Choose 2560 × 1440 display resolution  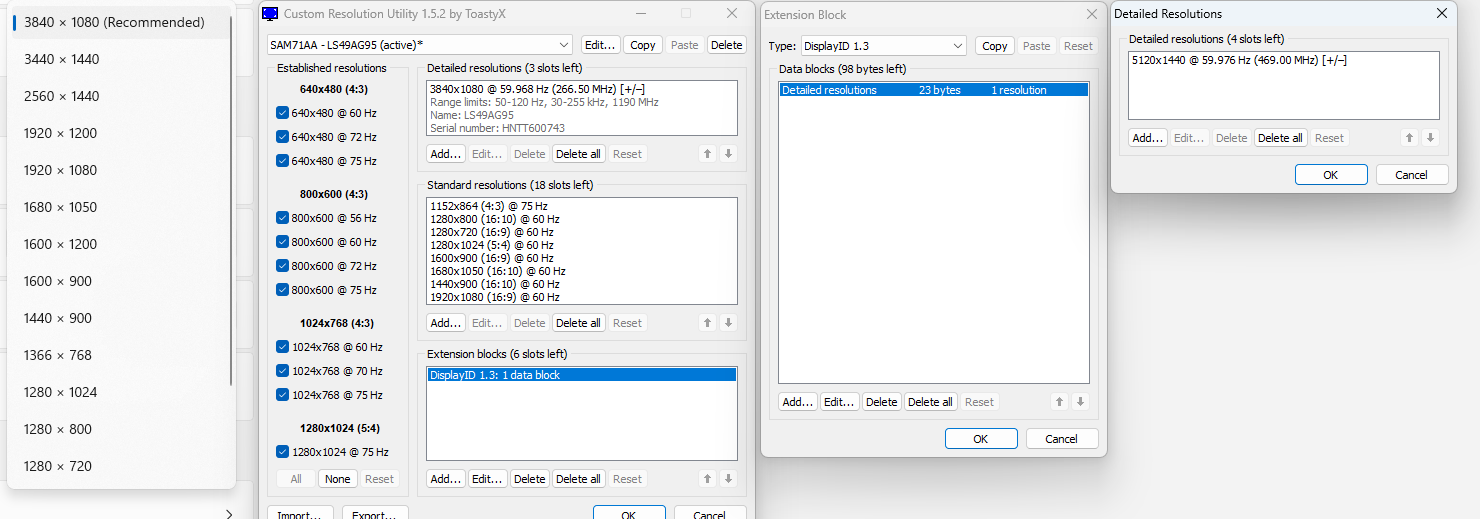click(x=62, y=96)
